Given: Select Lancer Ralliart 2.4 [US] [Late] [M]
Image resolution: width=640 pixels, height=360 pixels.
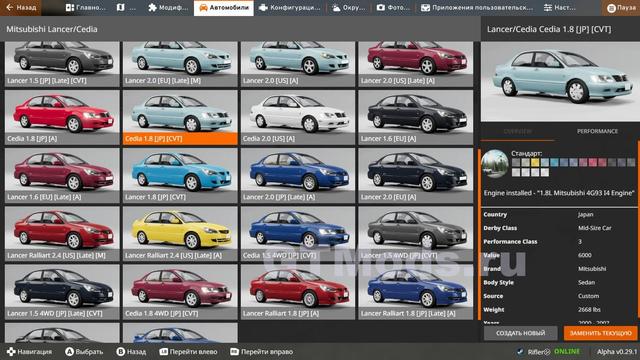Looking at the screenshot, I should (62, 234).
